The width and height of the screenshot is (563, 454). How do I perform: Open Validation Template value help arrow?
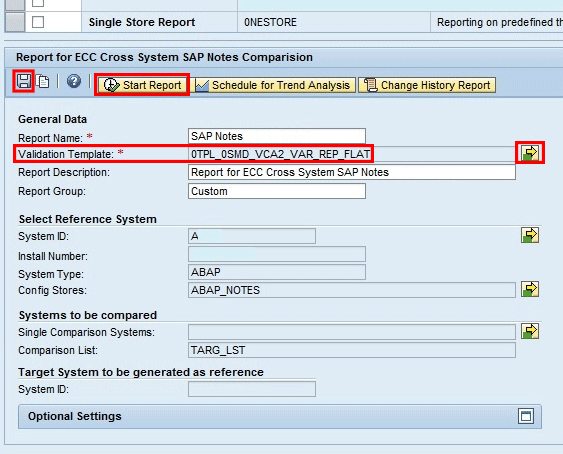tap(530, 152)
